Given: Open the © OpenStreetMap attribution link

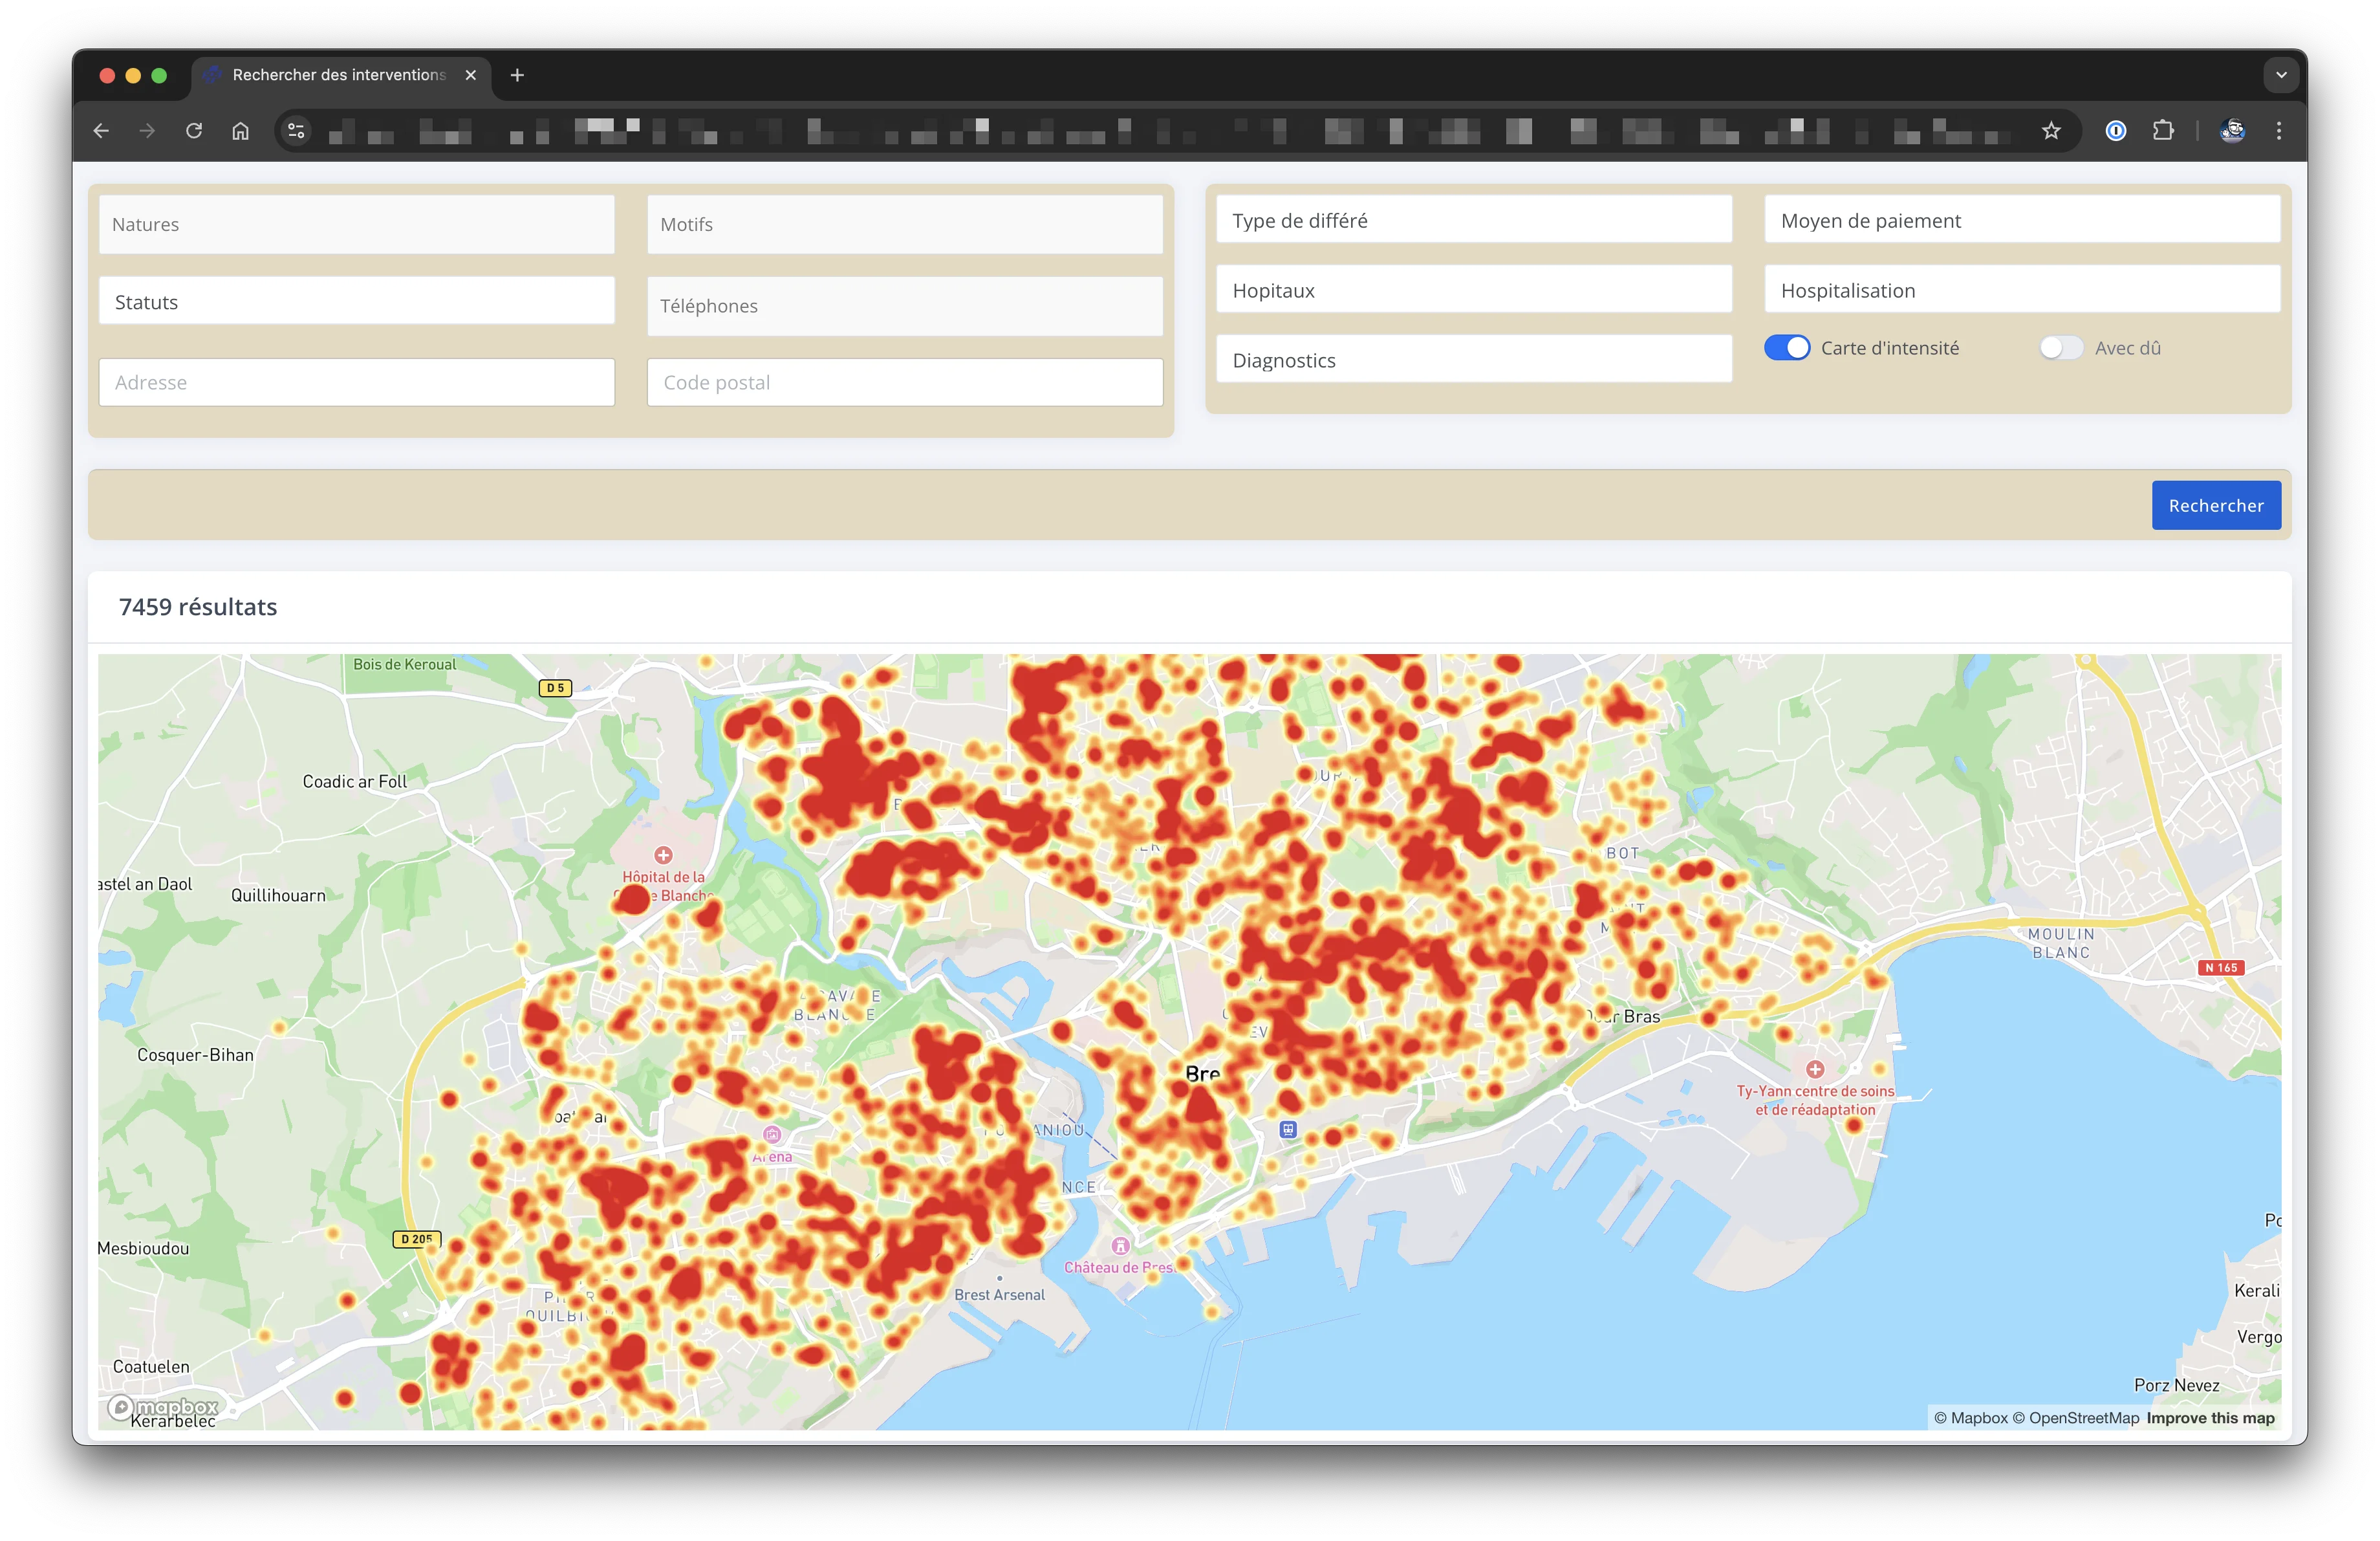Looking at the screenshot, I should (x=2076, y=1418).
